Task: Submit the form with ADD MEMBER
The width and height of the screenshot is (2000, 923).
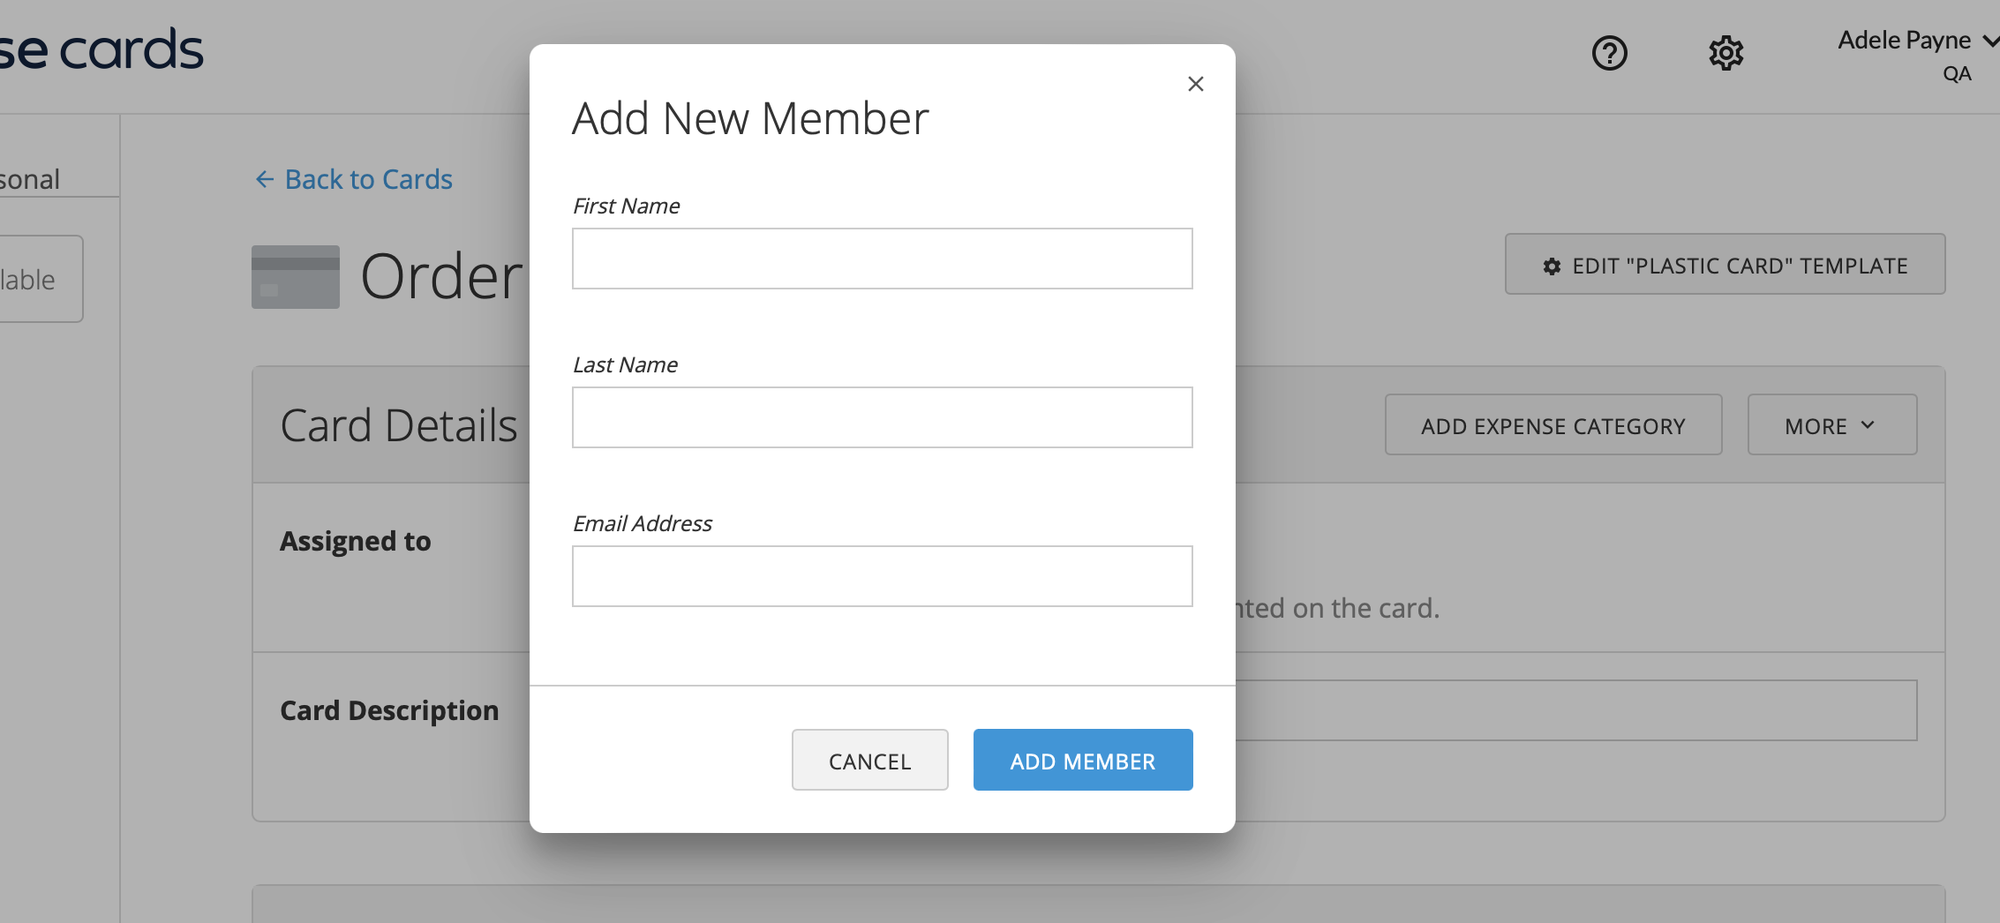Action: [x=1082, y=760]
